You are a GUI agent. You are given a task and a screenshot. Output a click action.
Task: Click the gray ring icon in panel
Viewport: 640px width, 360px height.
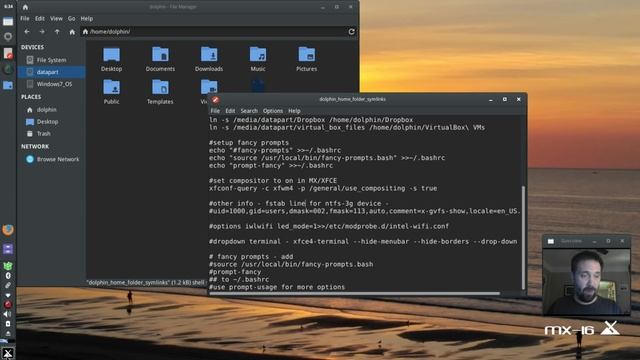(x=8, y=36)
